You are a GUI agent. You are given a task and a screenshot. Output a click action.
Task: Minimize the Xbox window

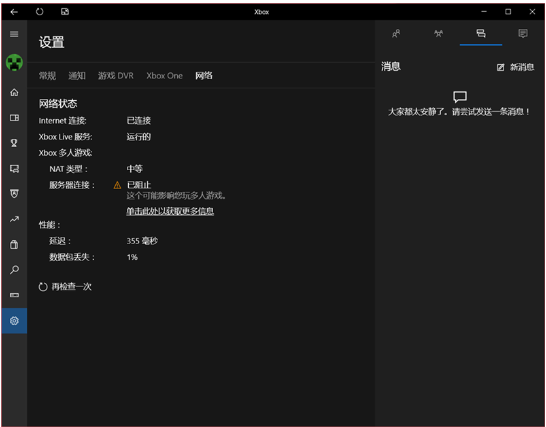pyautogui.click(x=484, y=12)
